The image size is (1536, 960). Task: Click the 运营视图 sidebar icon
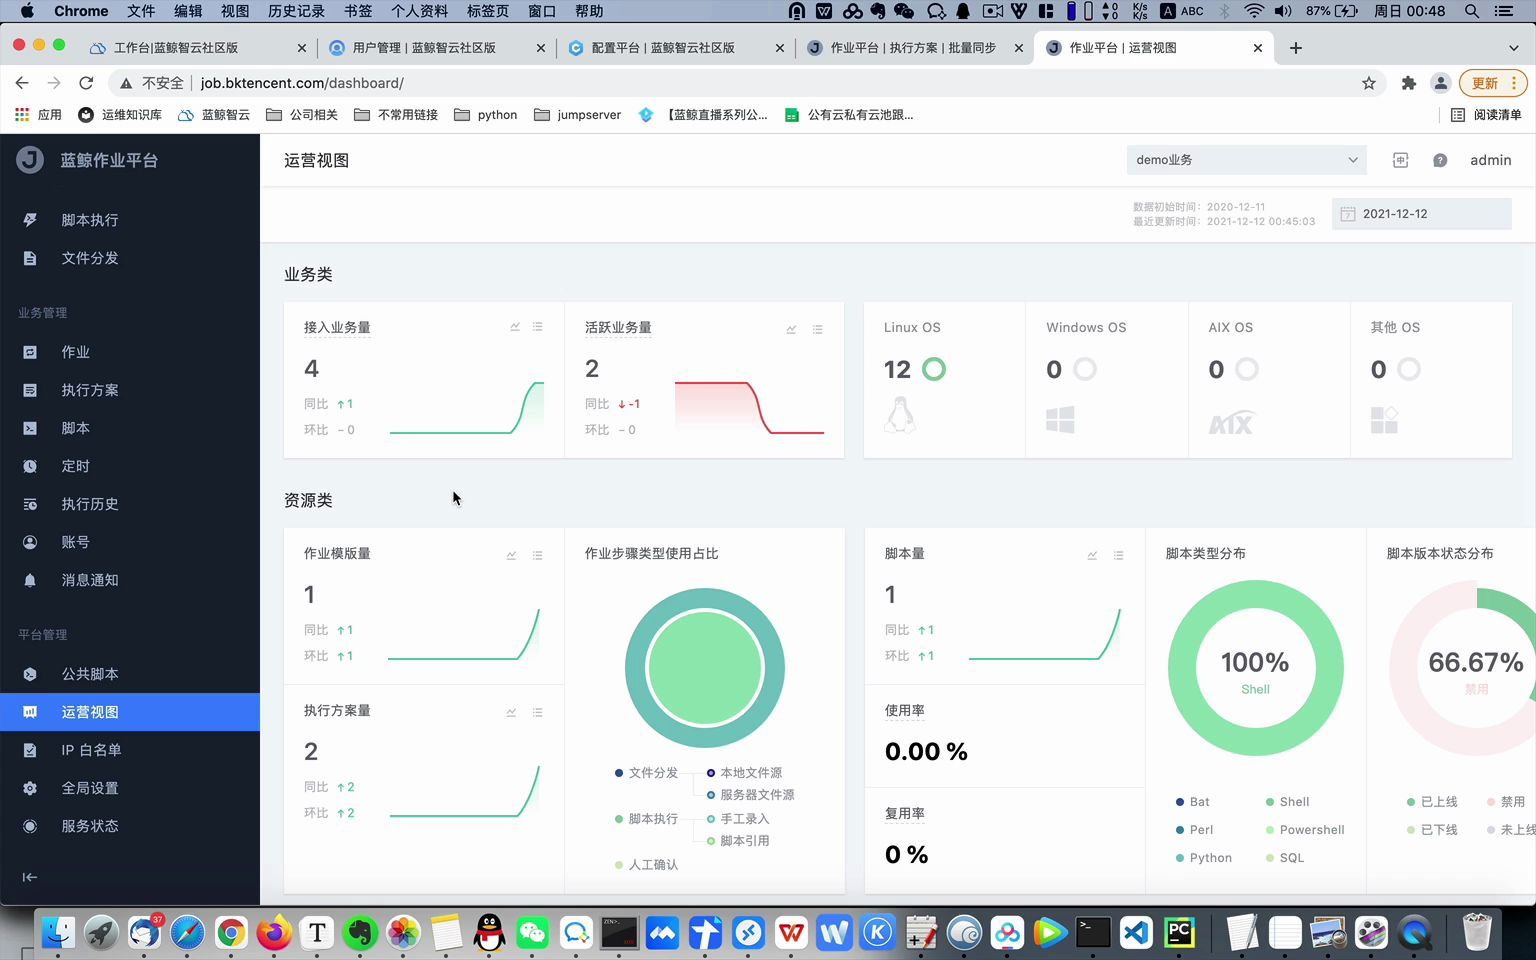pyautogui.click(x=30, y=712)
